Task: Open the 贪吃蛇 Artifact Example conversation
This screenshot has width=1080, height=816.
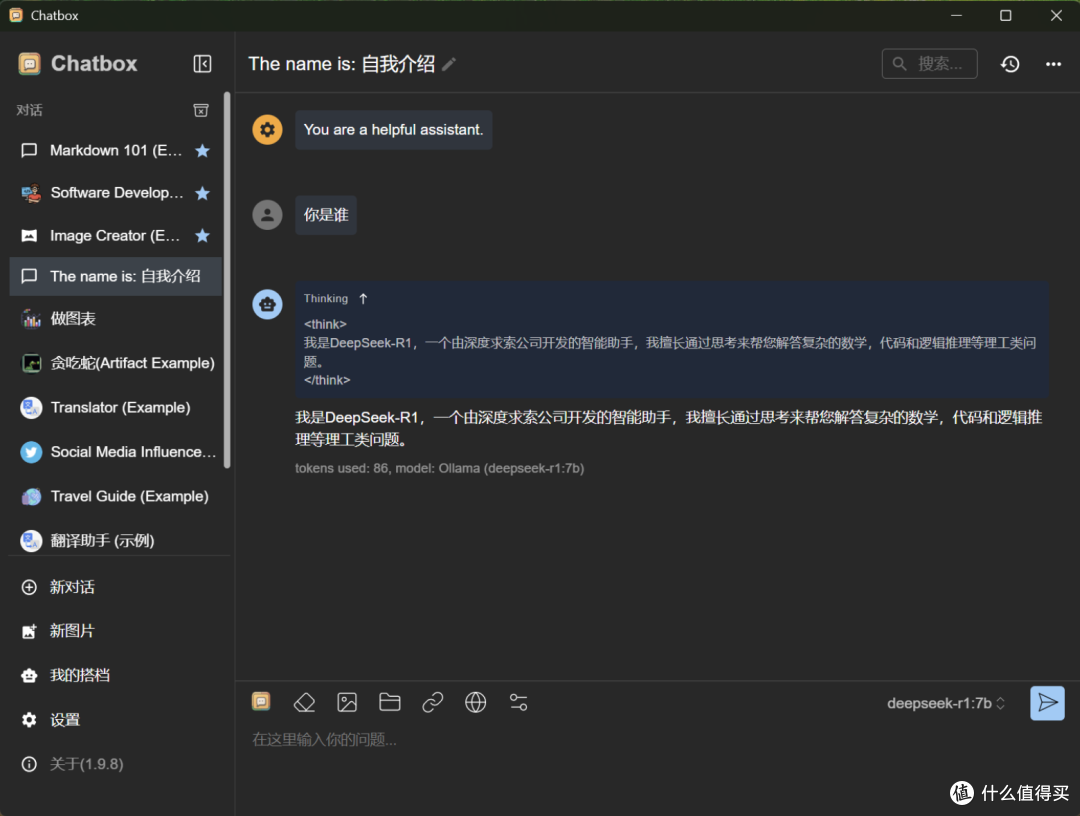Action: 115,363
